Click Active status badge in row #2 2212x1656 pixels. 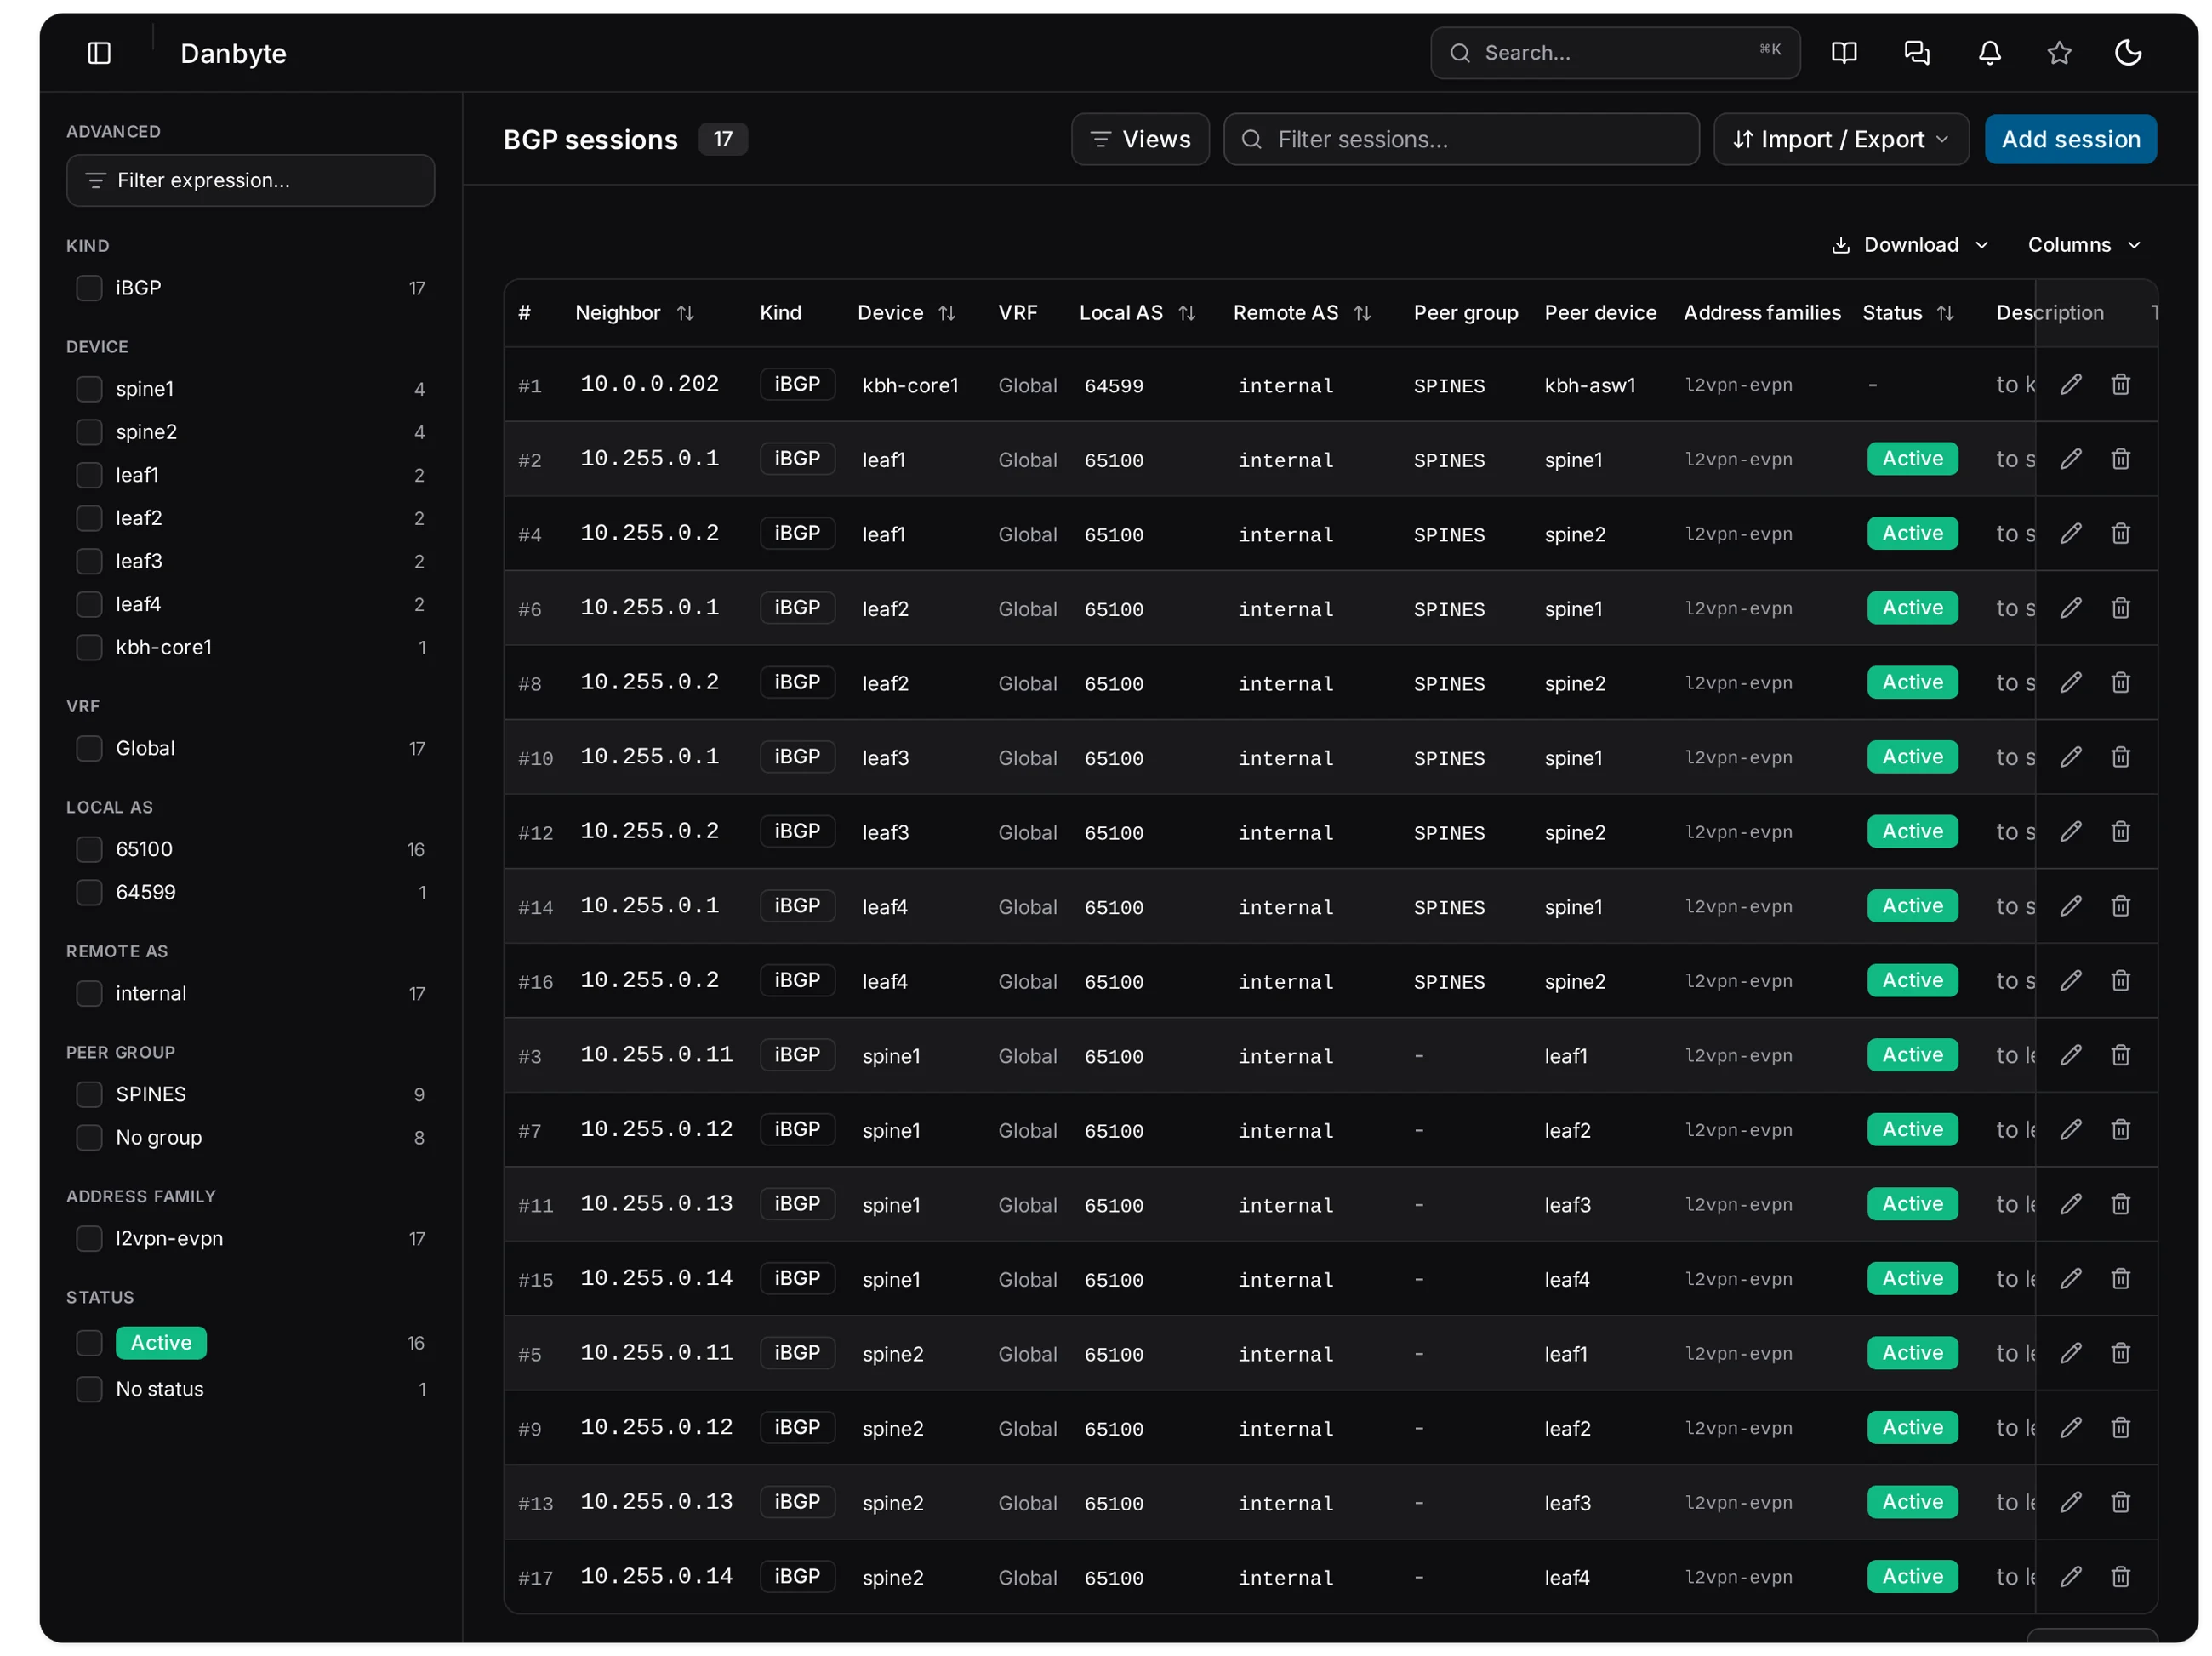[x=1912, y=459]
